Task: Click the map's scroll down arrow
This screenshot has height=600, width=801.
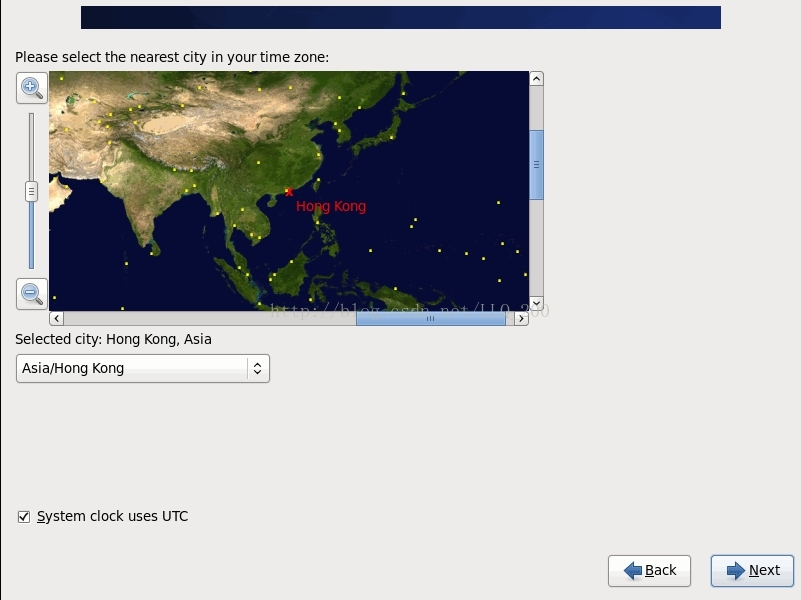Action: pyautogui.click(x=536, y=303)
